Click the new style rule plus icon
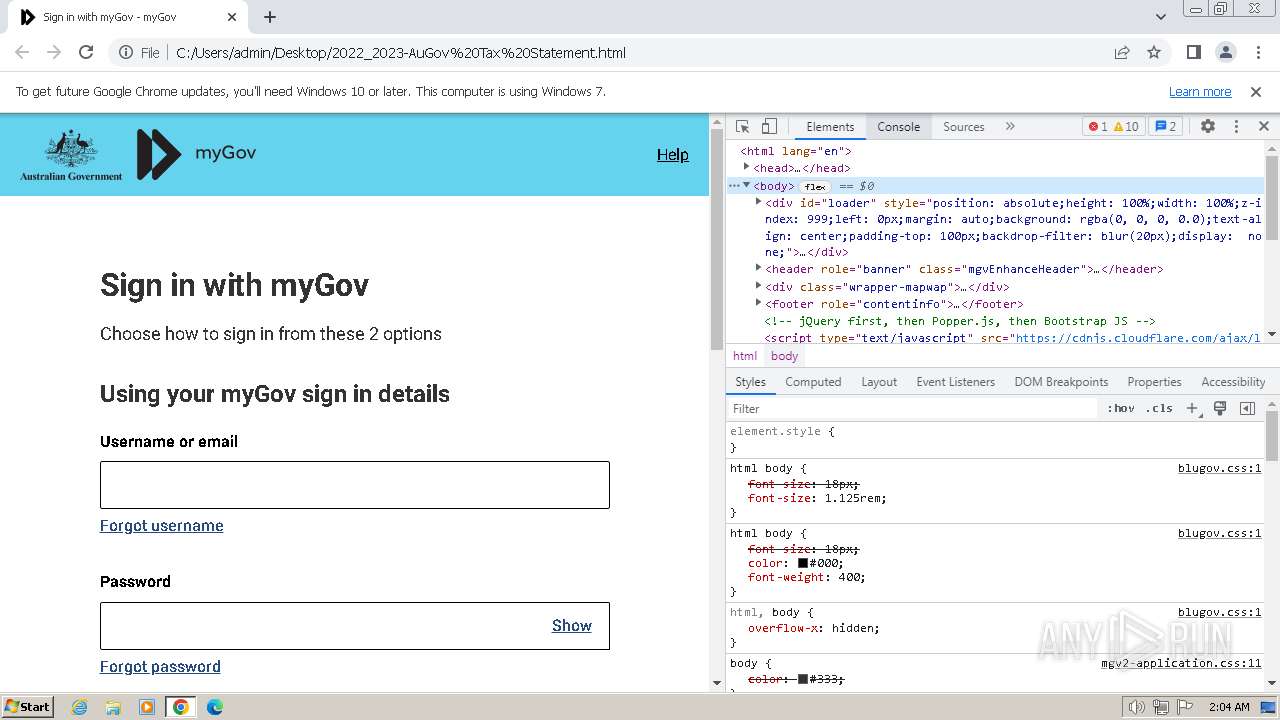1280x720 pixels. [x=1193, y=408]
